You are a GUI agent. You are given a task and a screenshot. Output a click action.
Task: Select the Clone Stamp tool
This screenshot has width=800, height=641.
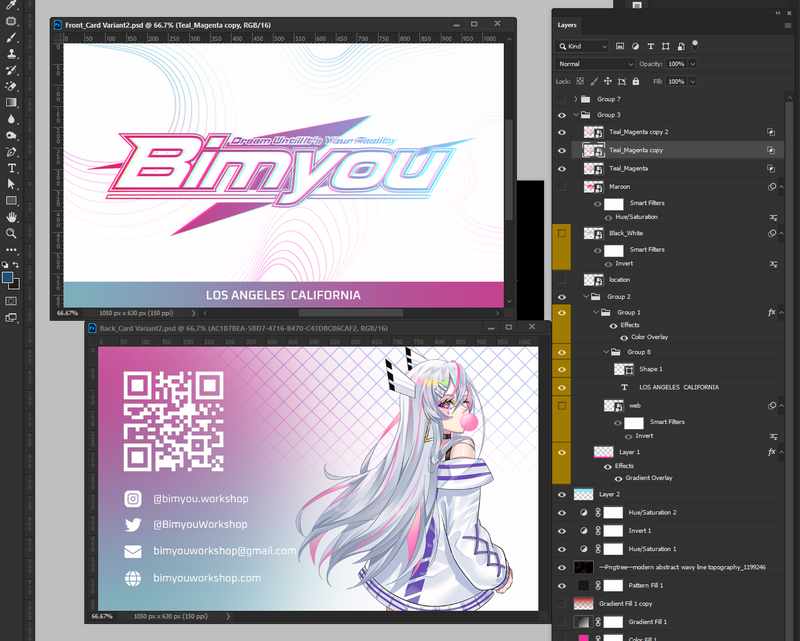(12, 54)
